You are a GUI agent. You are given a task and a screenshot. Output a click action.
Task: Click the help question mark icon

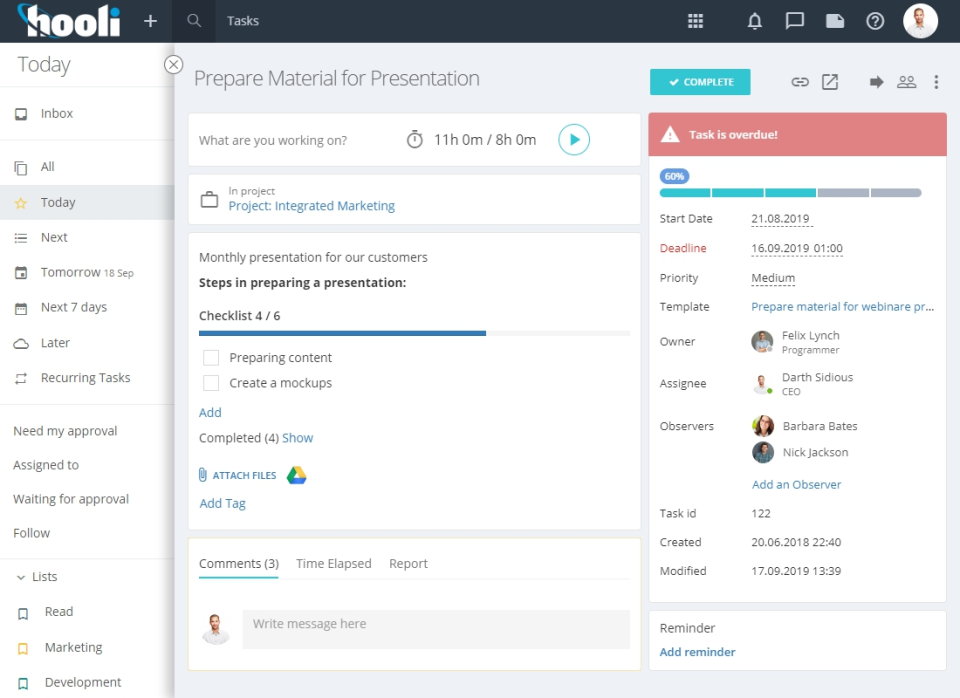click(x=875, y=21)
